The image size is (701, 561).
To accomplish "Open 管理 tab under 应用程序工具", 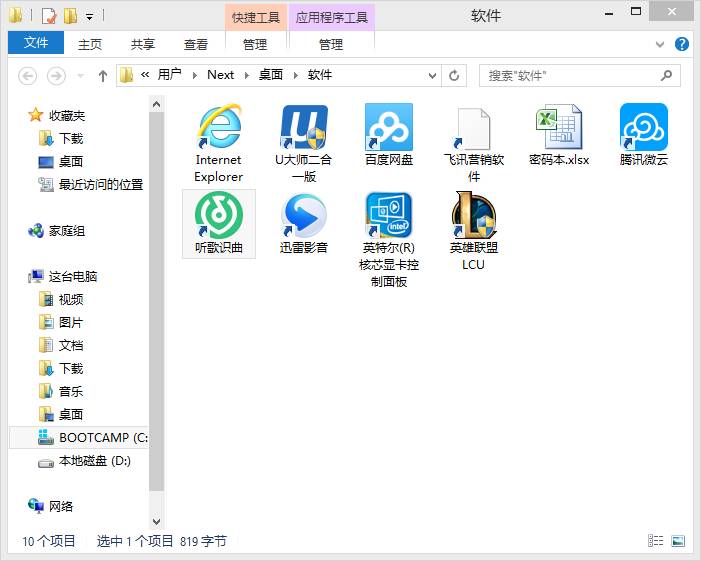I will point(331,44).
